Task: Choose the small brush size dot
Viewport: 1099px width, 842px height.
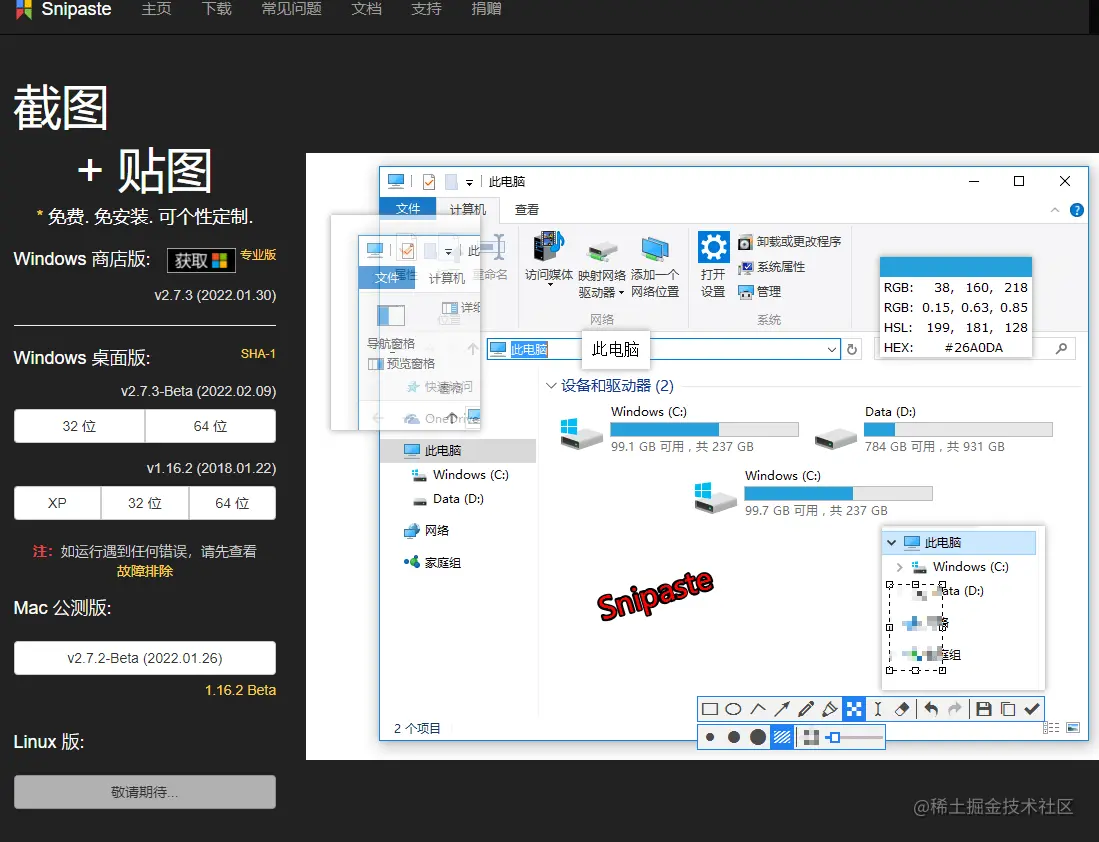Action: click(710, 737)
